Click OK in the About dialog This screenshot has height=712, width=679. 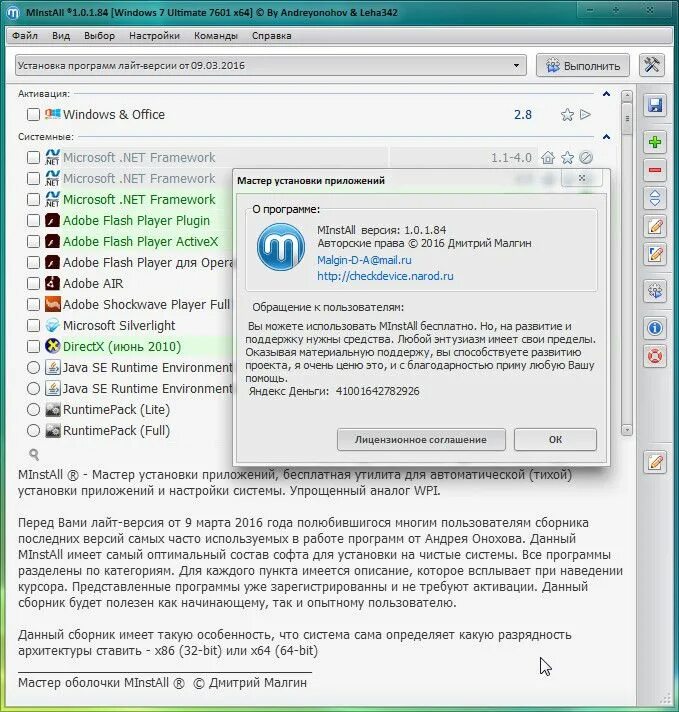[555, 440]
